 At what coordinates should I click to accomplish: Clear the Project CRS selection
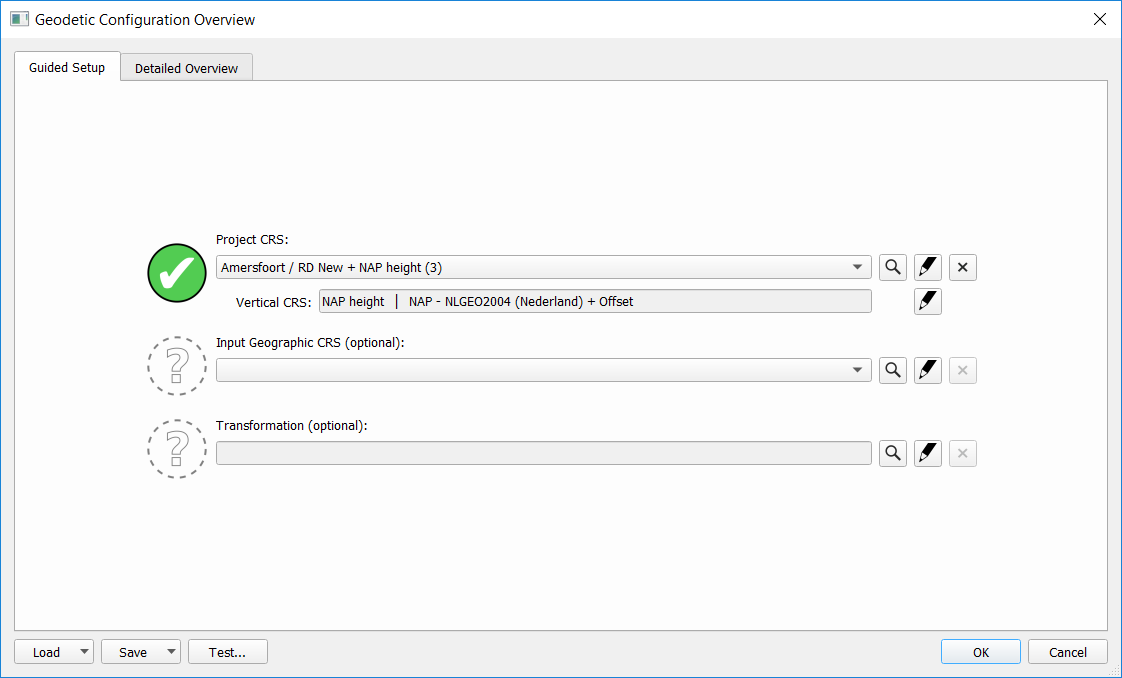963,267
